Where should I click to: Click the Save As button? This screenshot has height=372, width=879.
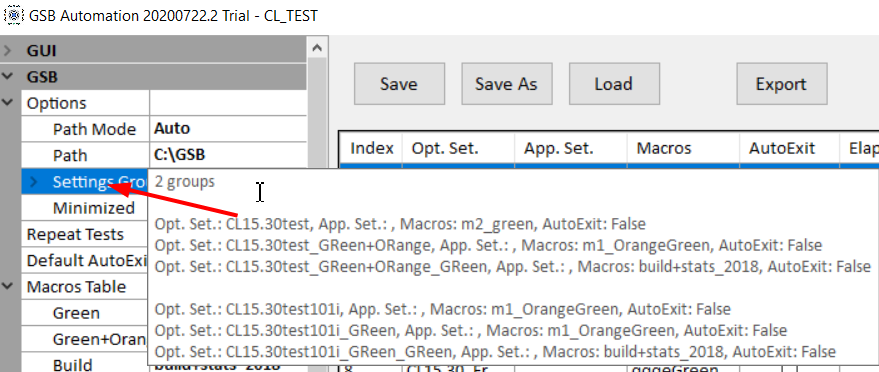507,84
